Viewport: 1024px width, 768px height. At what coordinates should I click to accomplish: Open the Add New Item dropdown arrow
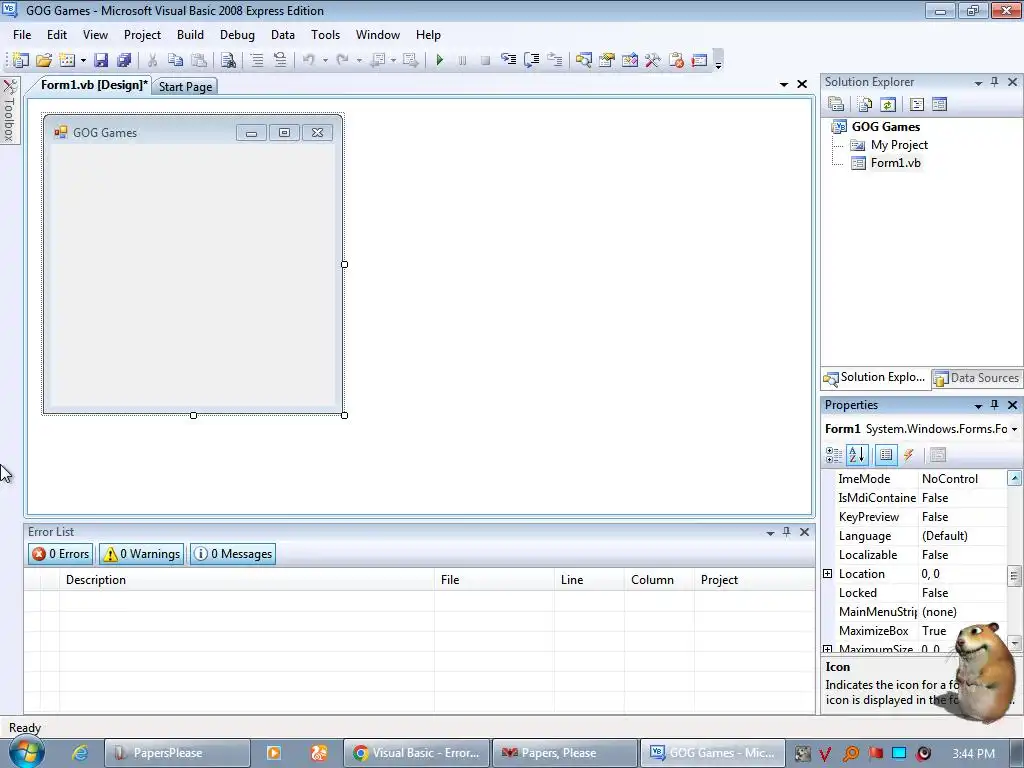[x=83, y=60]
